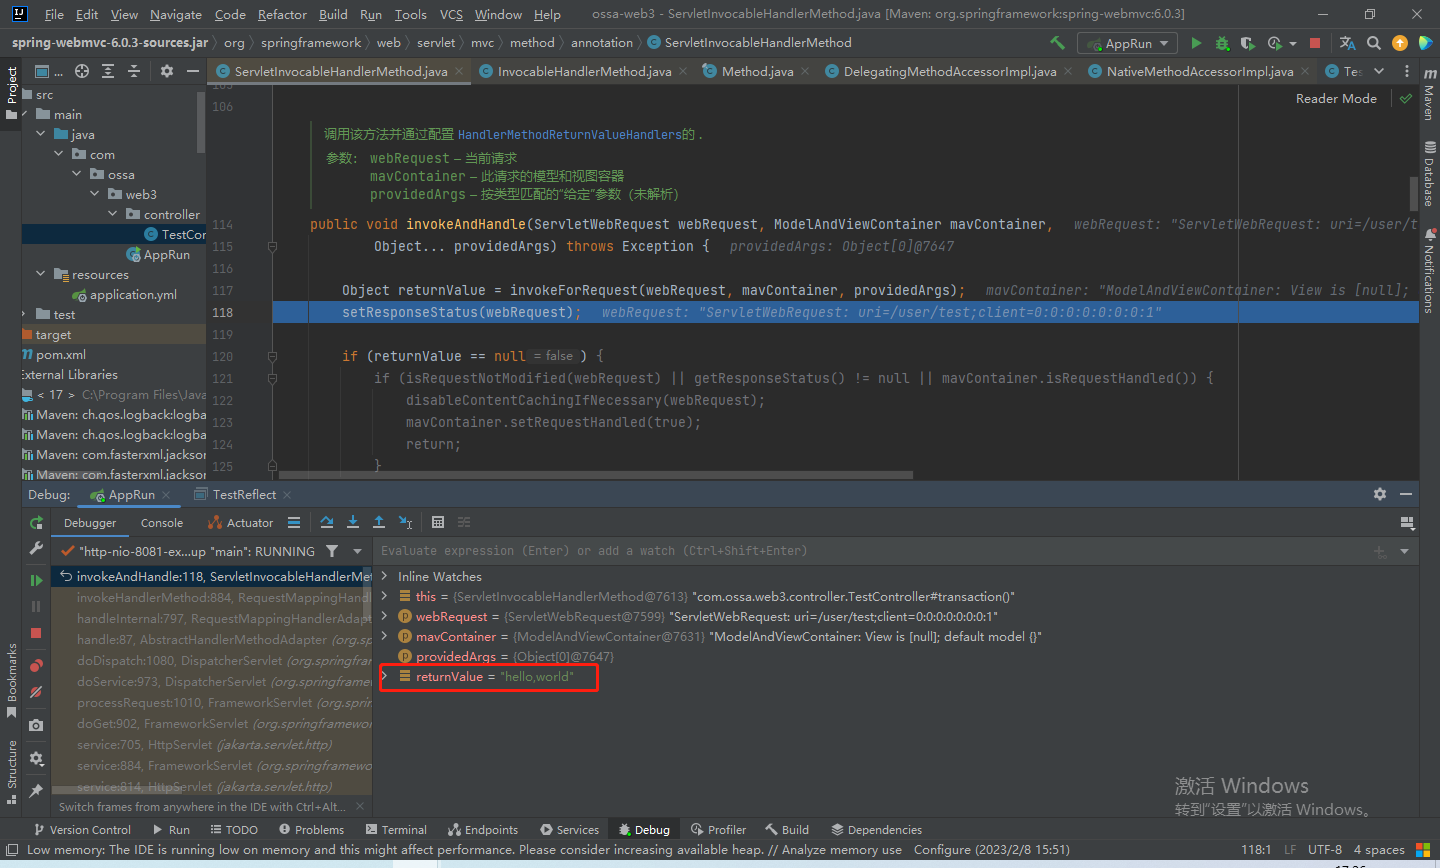Open Version Control tool window
The image size is (1440, 868).
[x=82, y=830]
